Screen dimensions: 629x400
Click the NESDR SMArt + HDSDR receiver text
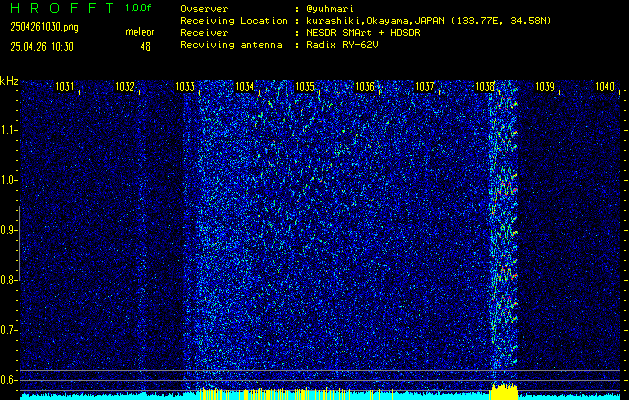click(363, 33)
